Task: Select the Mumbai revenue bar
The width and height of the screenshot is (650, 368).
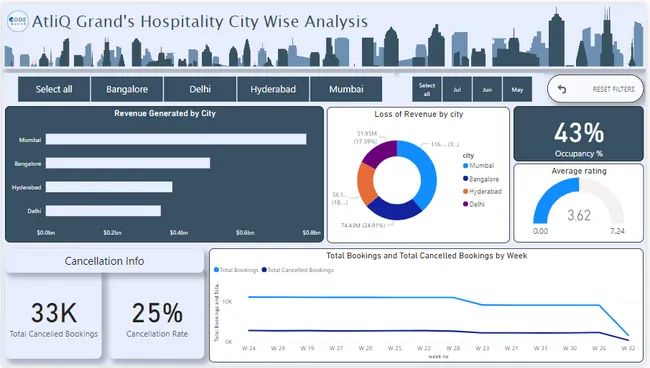Action: coord(176,139)
